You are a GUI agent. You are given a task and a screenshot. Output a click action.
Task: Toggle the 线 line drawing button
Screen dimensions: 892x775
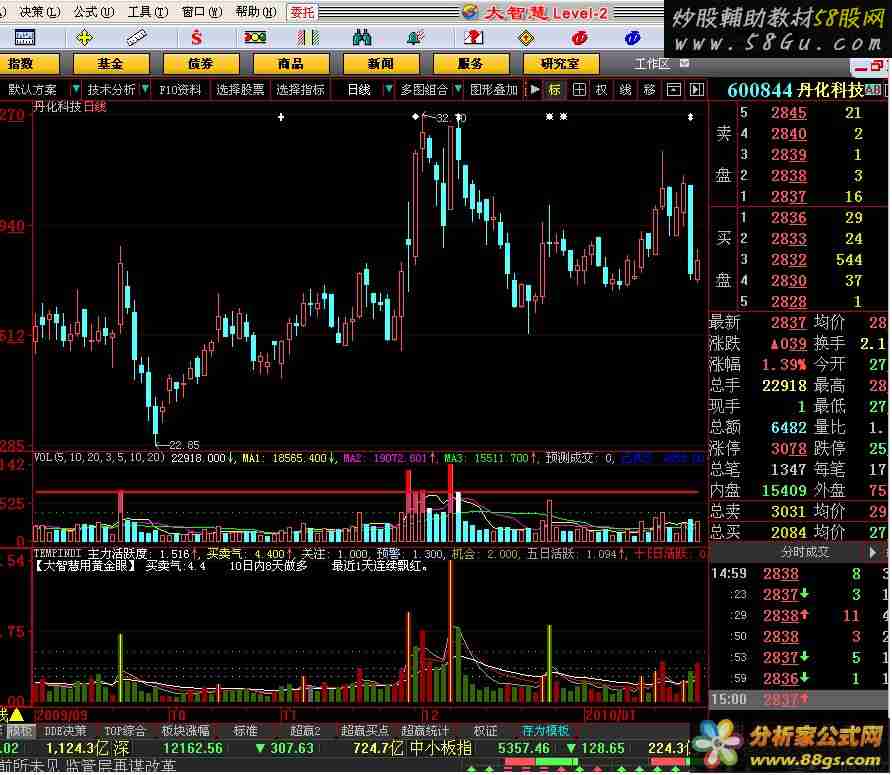(625, 89)
